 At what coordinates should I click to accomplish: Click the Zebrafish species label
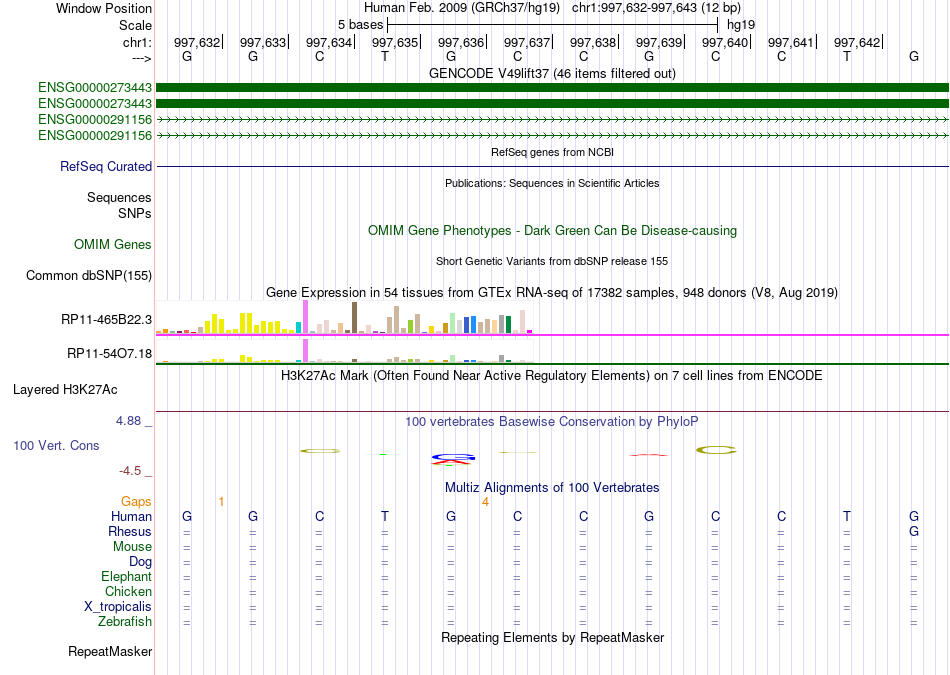[125, 621]
